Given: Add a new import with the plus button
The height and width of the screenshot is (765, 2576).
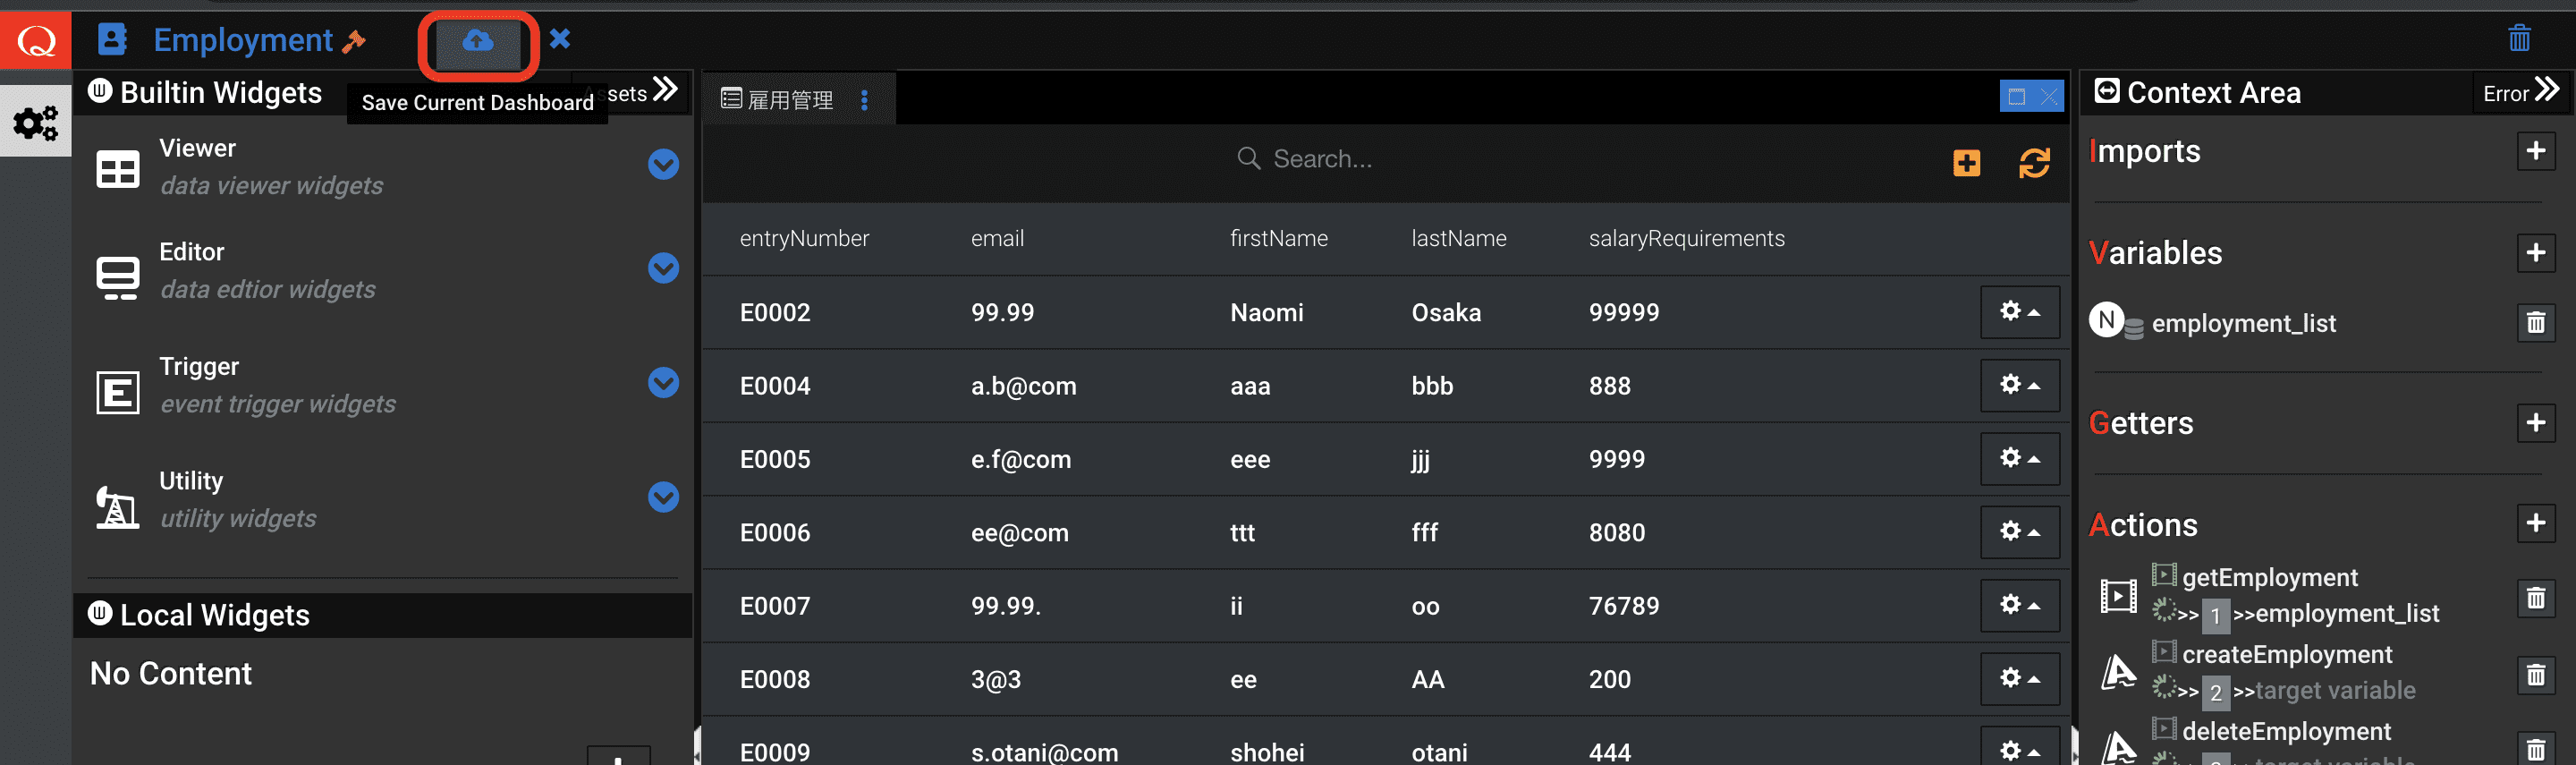Looking at the screenshot, I should (x=2535, y=151).
